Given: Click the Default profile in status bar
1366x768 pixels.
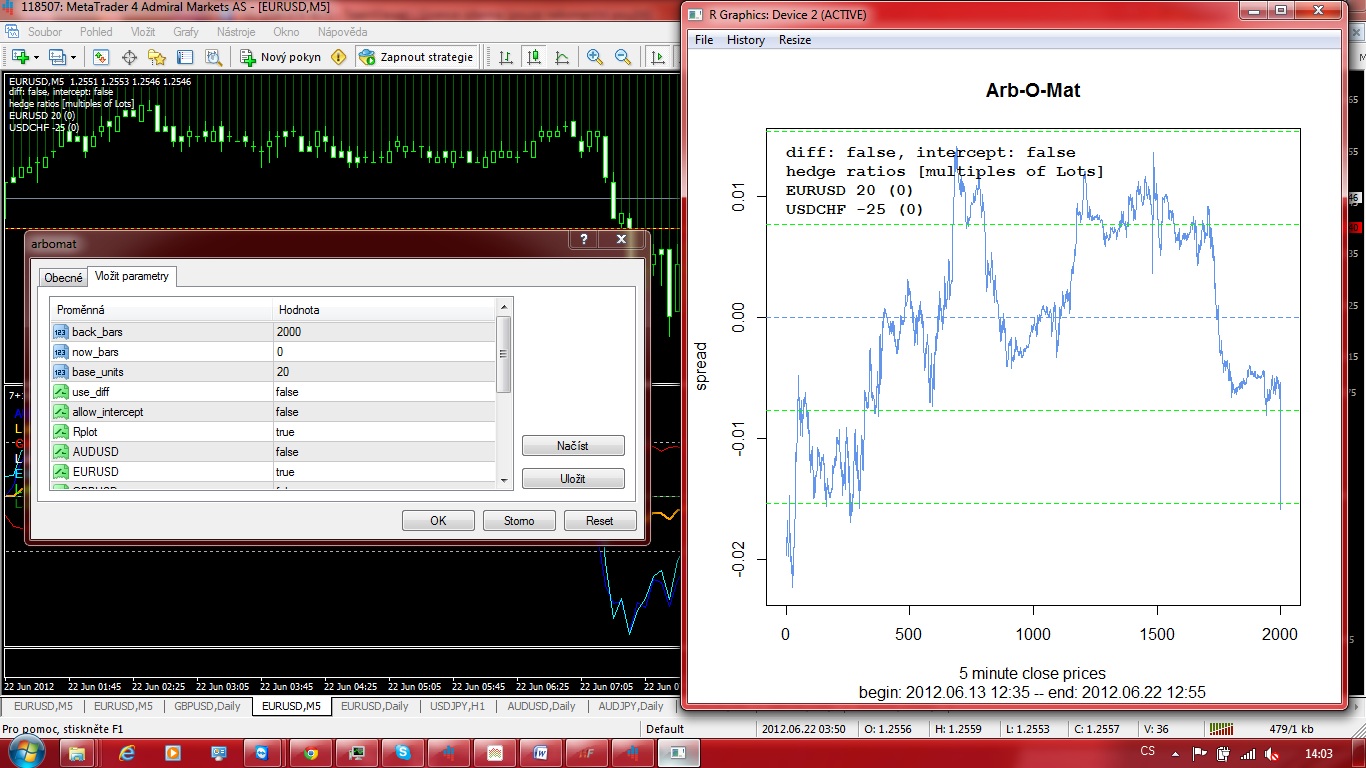Looking at the screenshot, I should [665, 729].
